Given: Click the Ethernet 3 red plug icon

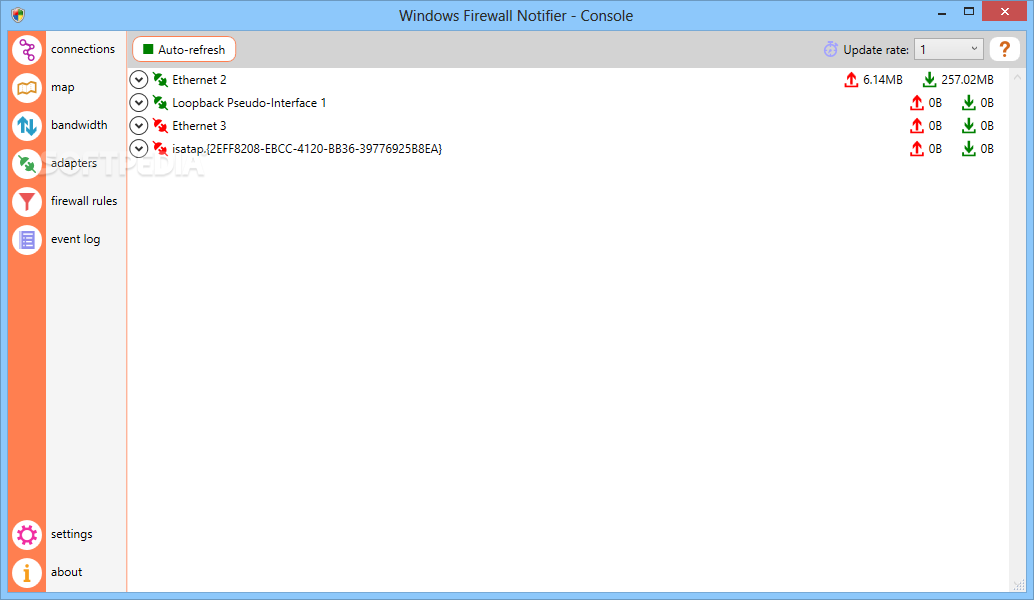Looking at the screenshot, I should tap(160, 126).
